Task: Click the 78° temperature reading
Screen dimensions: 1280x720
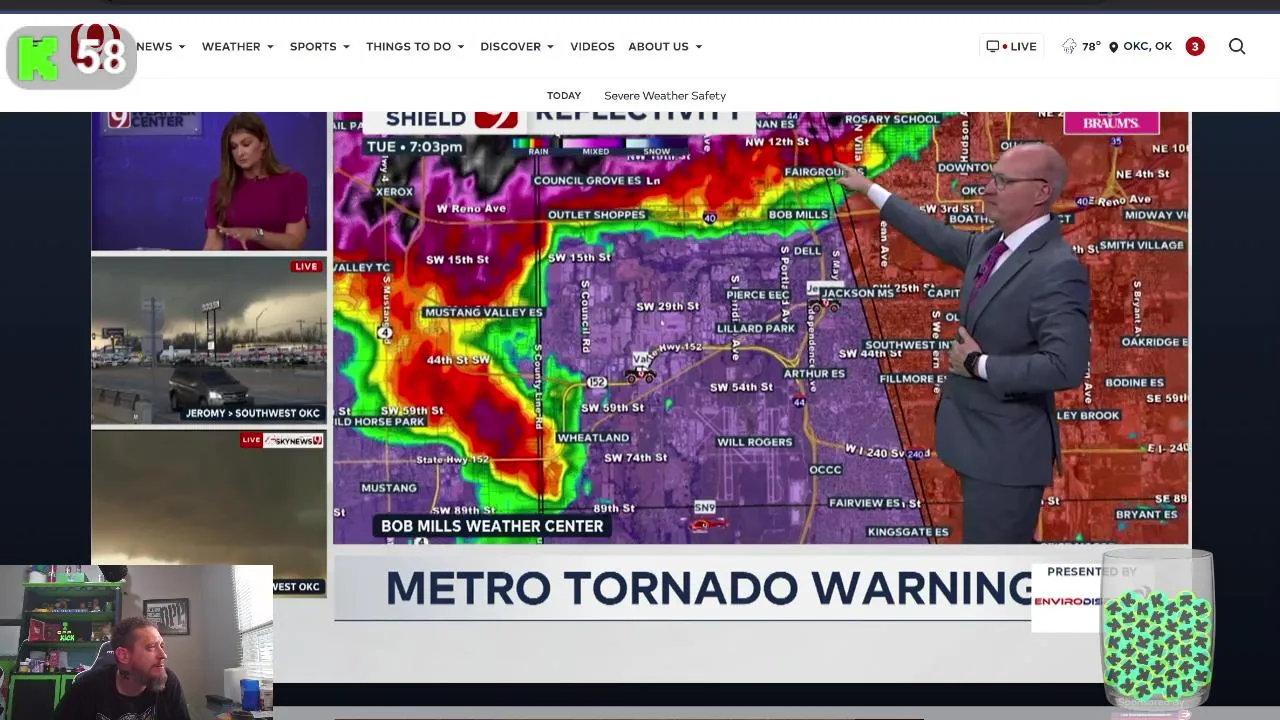Action: (1091, 46)
